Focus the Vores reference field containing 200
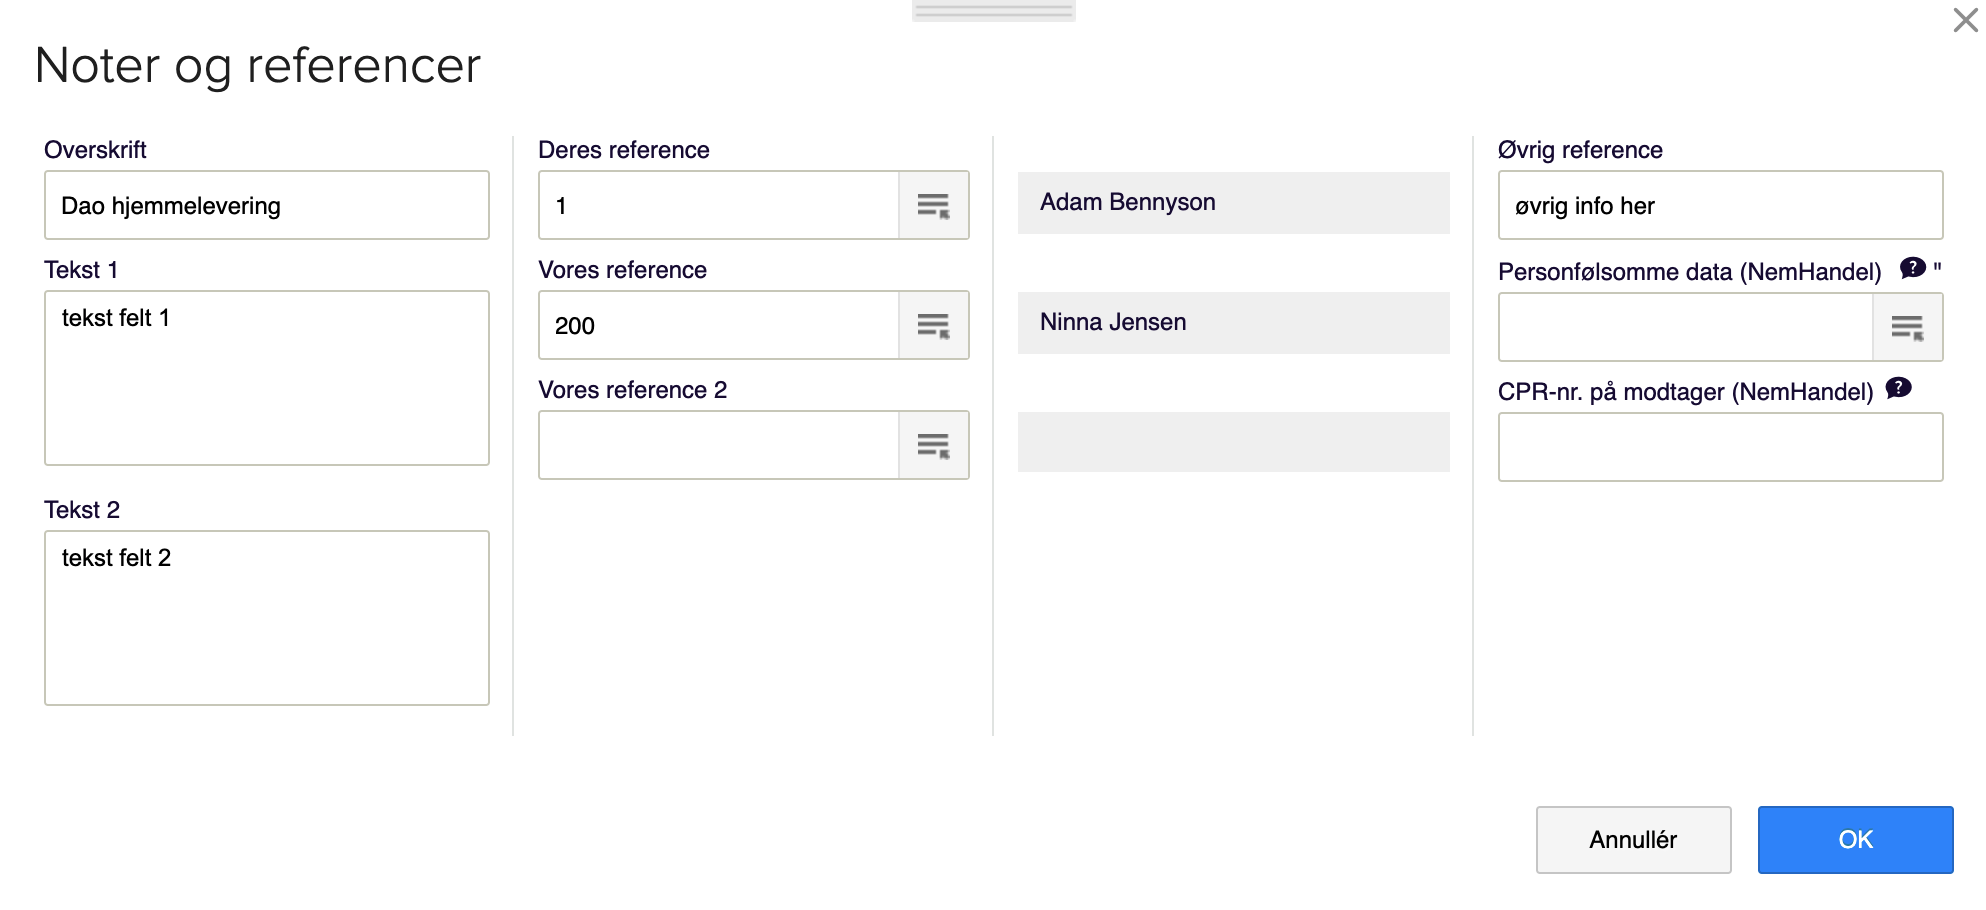The width and height of the screenshot is (1986, 910). pos(718,325)
